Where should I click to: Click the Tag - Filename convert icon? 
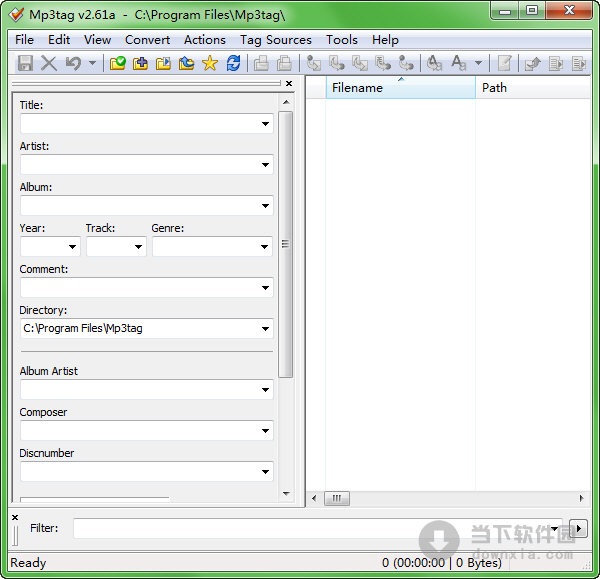314,63
